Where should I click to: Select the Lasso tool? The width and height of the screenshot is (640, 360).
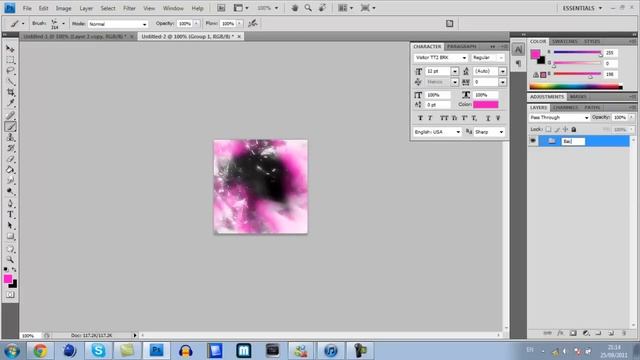pyautogui.click(x=10, y=71)
